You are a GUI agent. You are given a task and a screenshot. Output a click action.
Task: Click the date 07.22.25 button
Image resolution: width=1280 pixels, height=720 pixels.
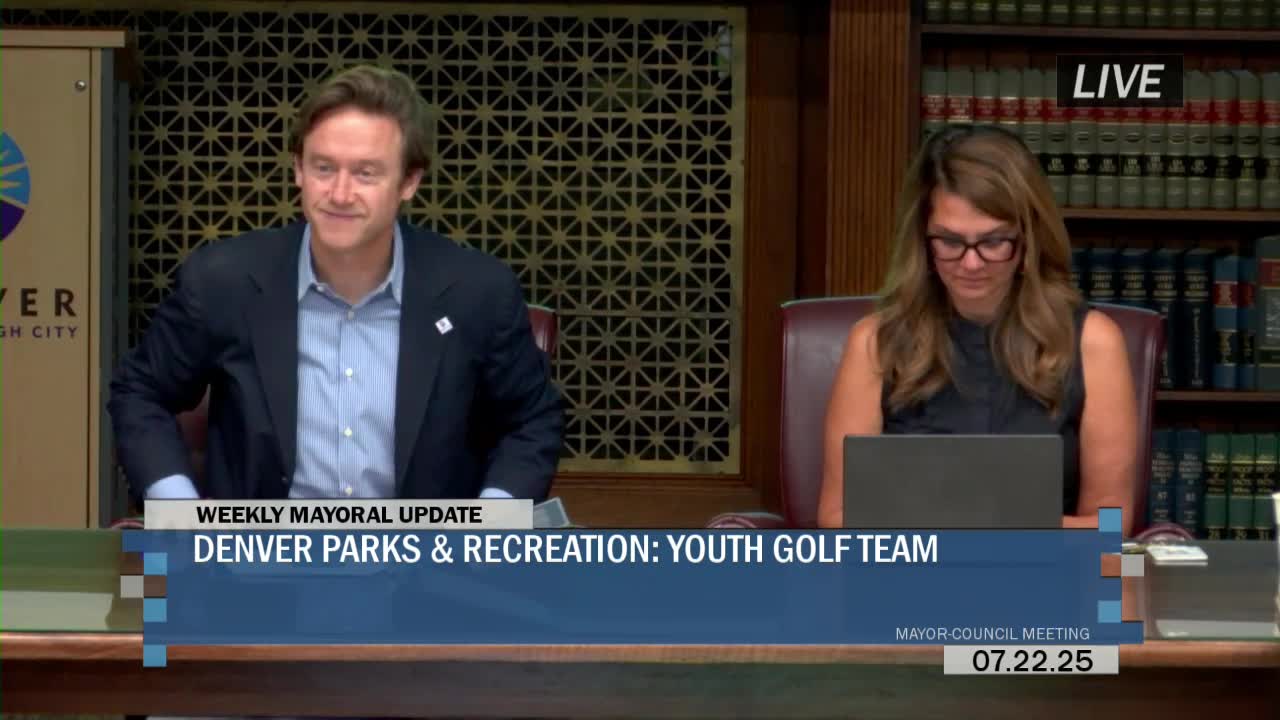(1032, 660)
